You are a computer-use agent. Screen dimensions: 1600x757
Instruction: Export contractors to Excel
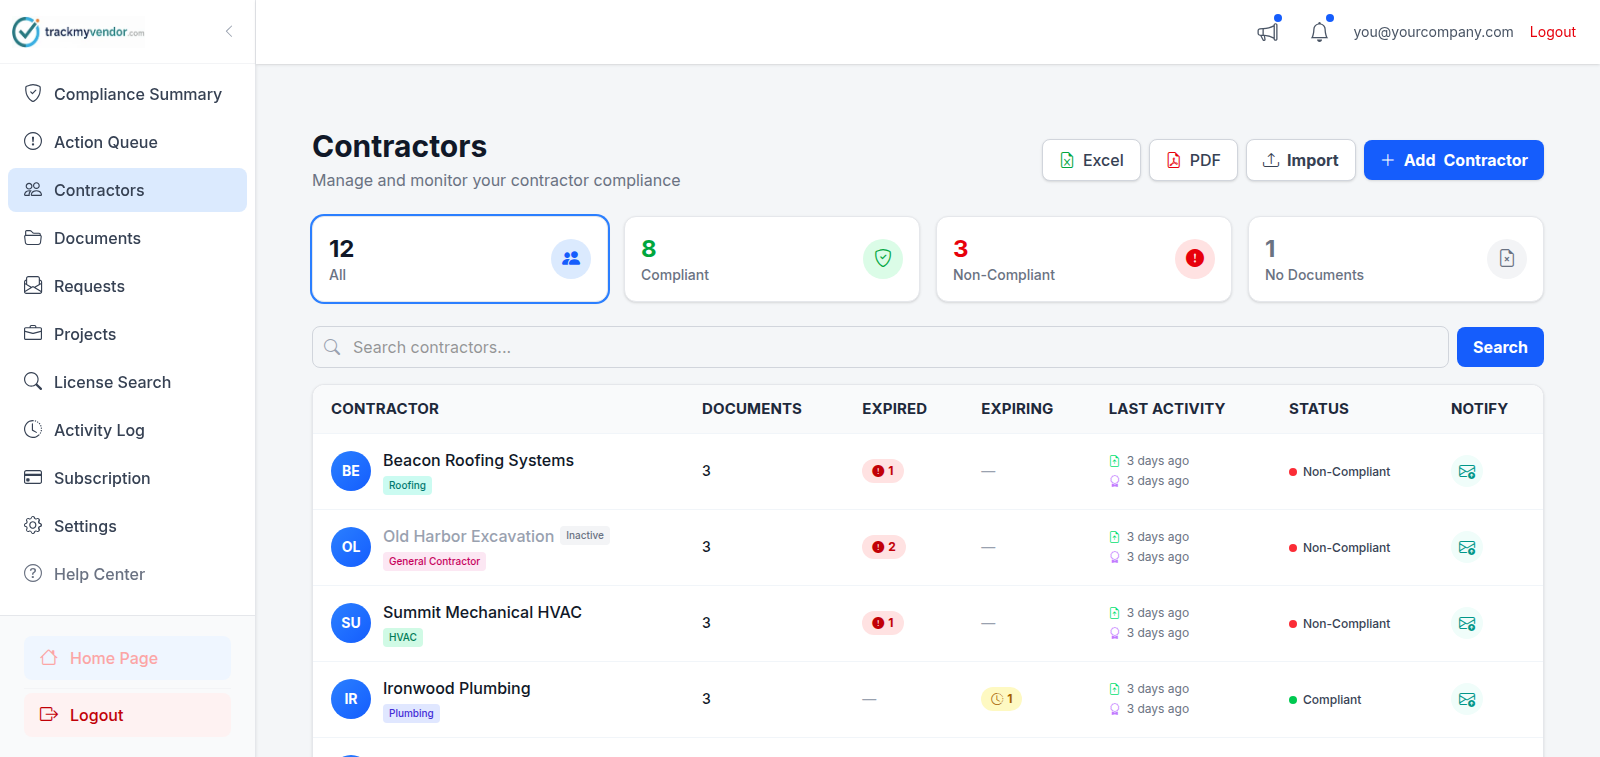1091,160
